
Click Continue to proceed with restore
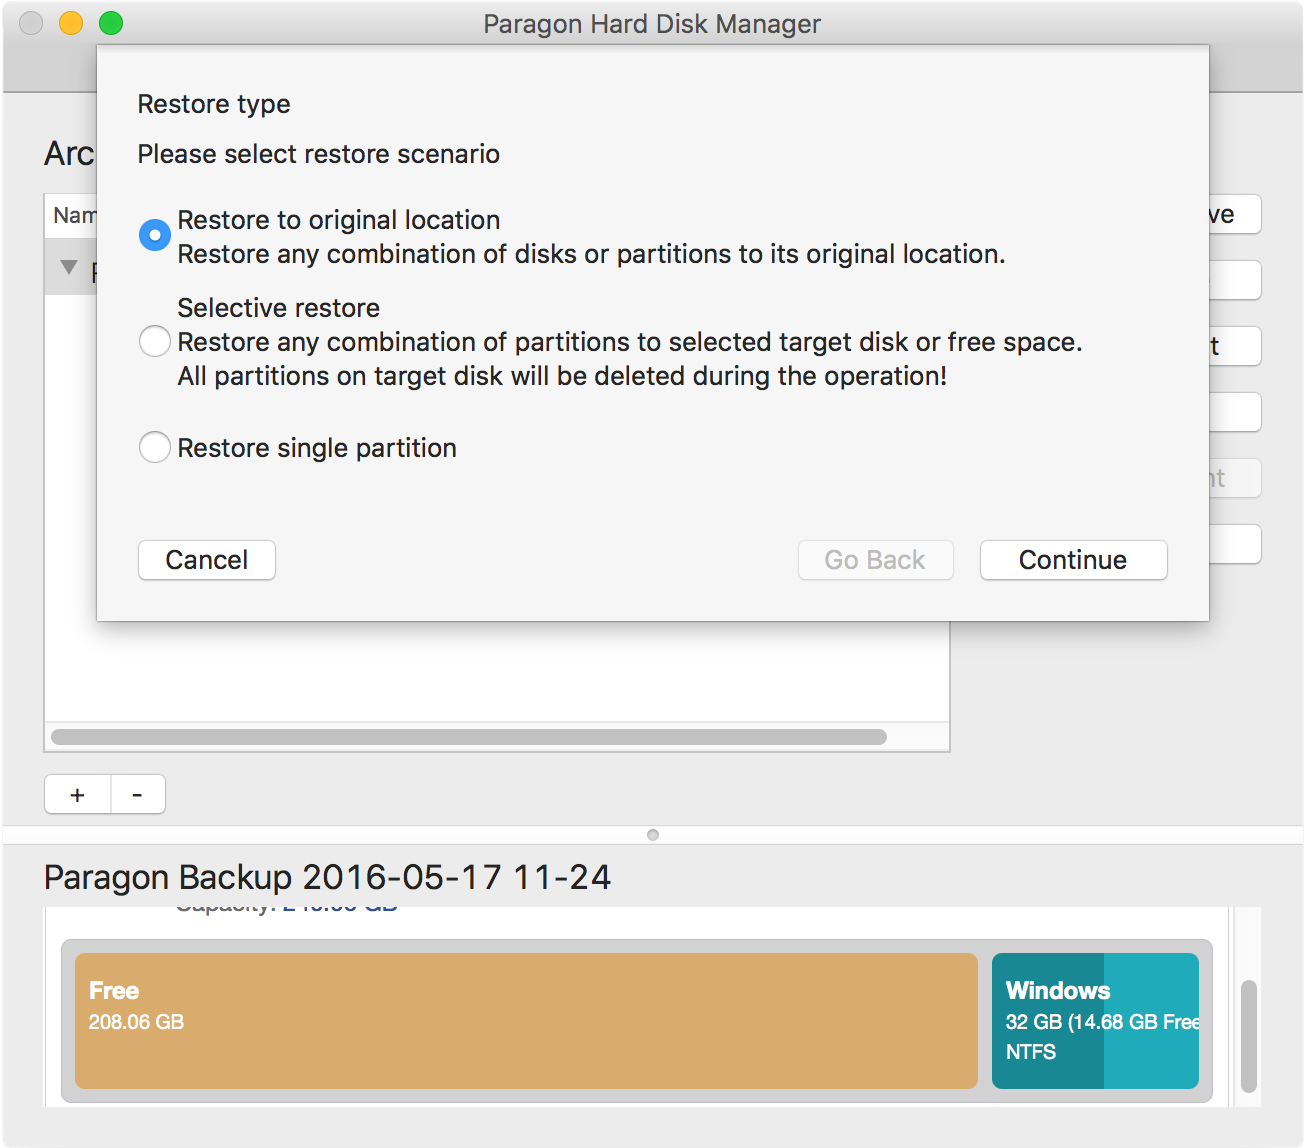point(1073,560)
